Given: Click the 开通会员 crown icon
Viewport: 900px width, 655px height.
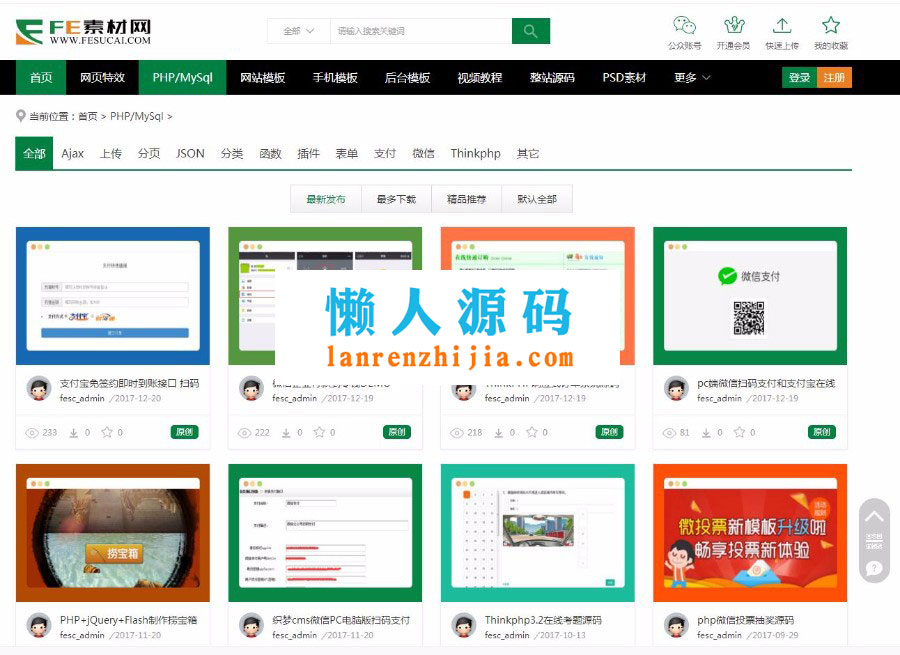Looking at the screenshot, I should pos(734,25).
